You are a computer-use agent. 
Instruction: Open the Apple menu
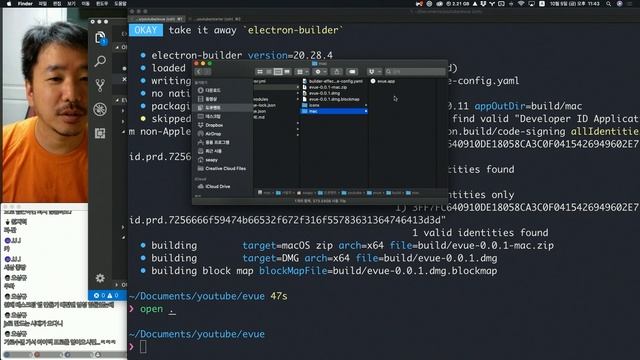[9, 4]
